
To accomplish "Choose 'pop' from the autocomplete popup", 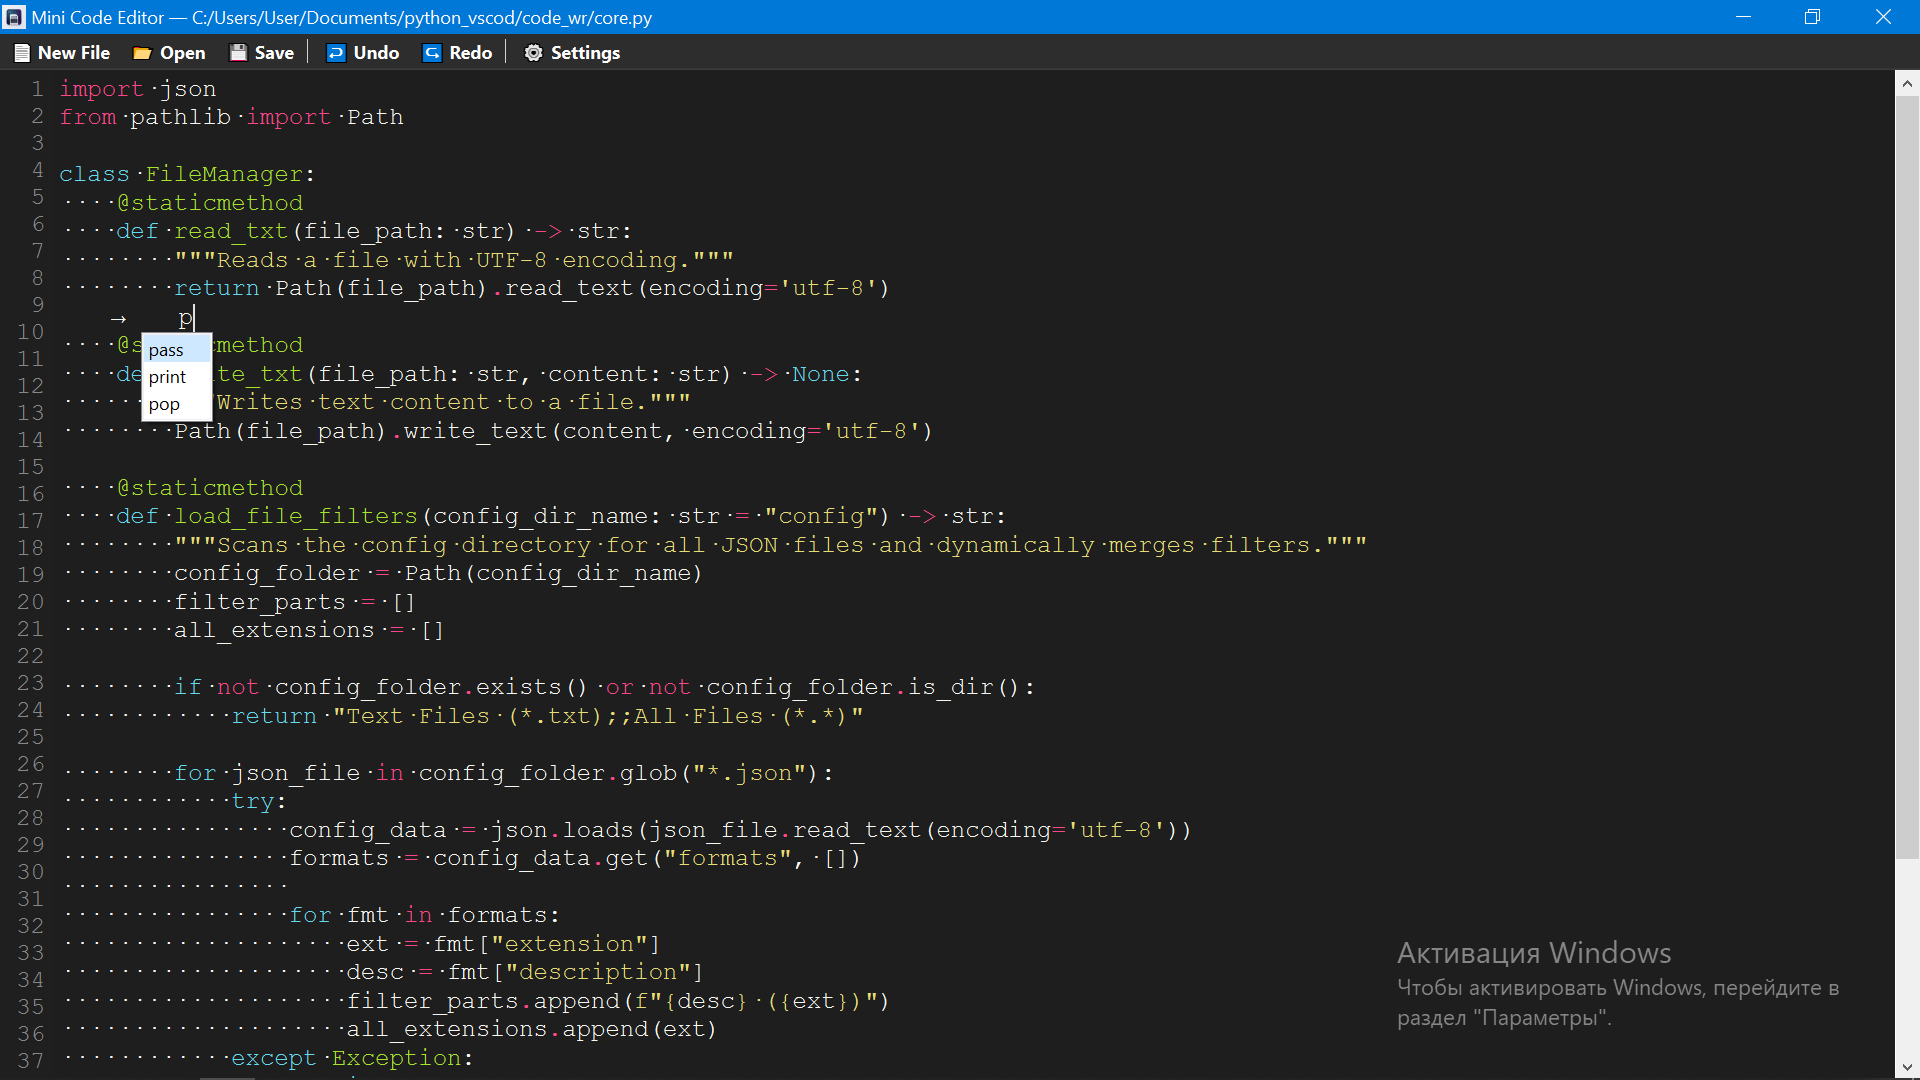I will click(x=177, y=404).
